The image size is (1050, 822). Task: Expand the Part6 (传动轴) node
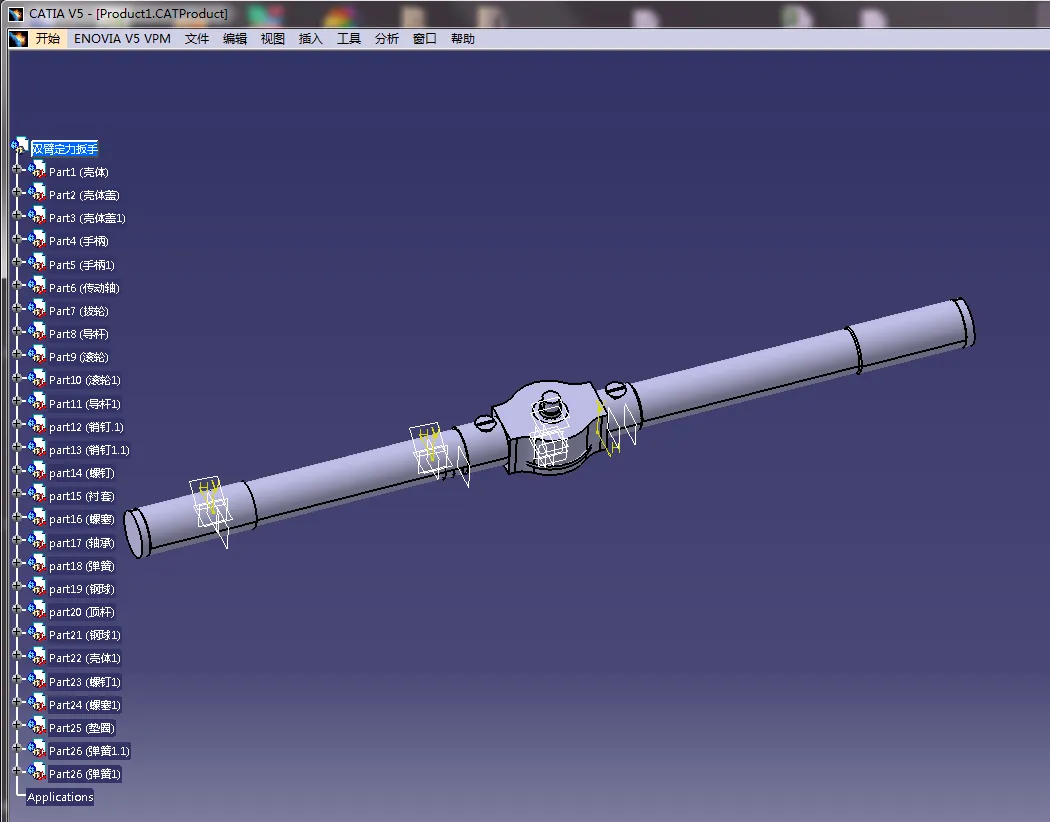click(x=17, y=285)
